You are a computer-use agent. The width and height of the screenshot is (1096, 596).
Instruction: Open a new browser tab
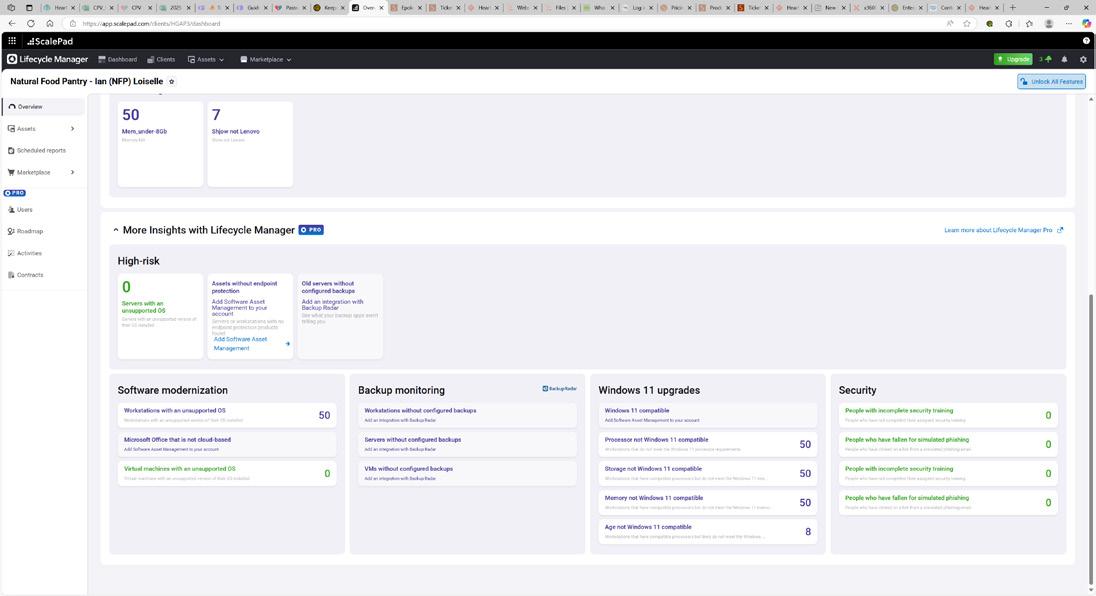[x=1012, y=8]
